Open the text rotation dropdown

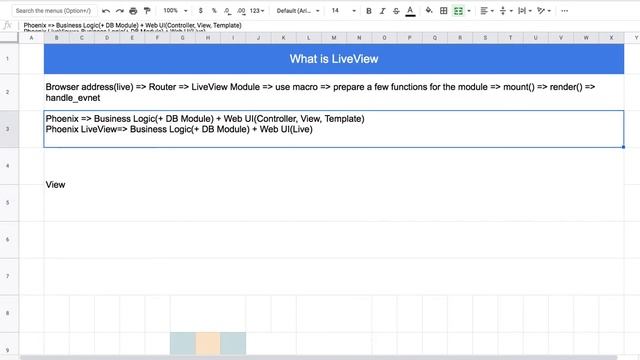pyautogui.click(x=544, y=11)
